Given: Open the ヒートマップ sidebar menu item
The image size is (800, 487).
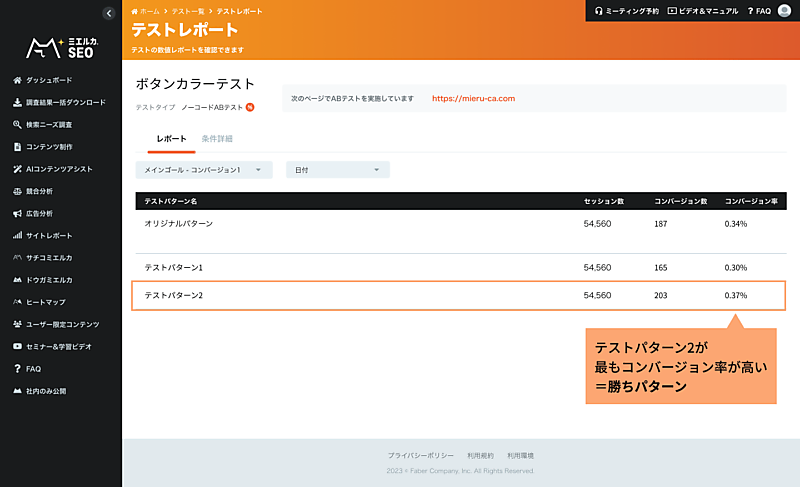Looking at the screenshot, I should tap(46, 302).
